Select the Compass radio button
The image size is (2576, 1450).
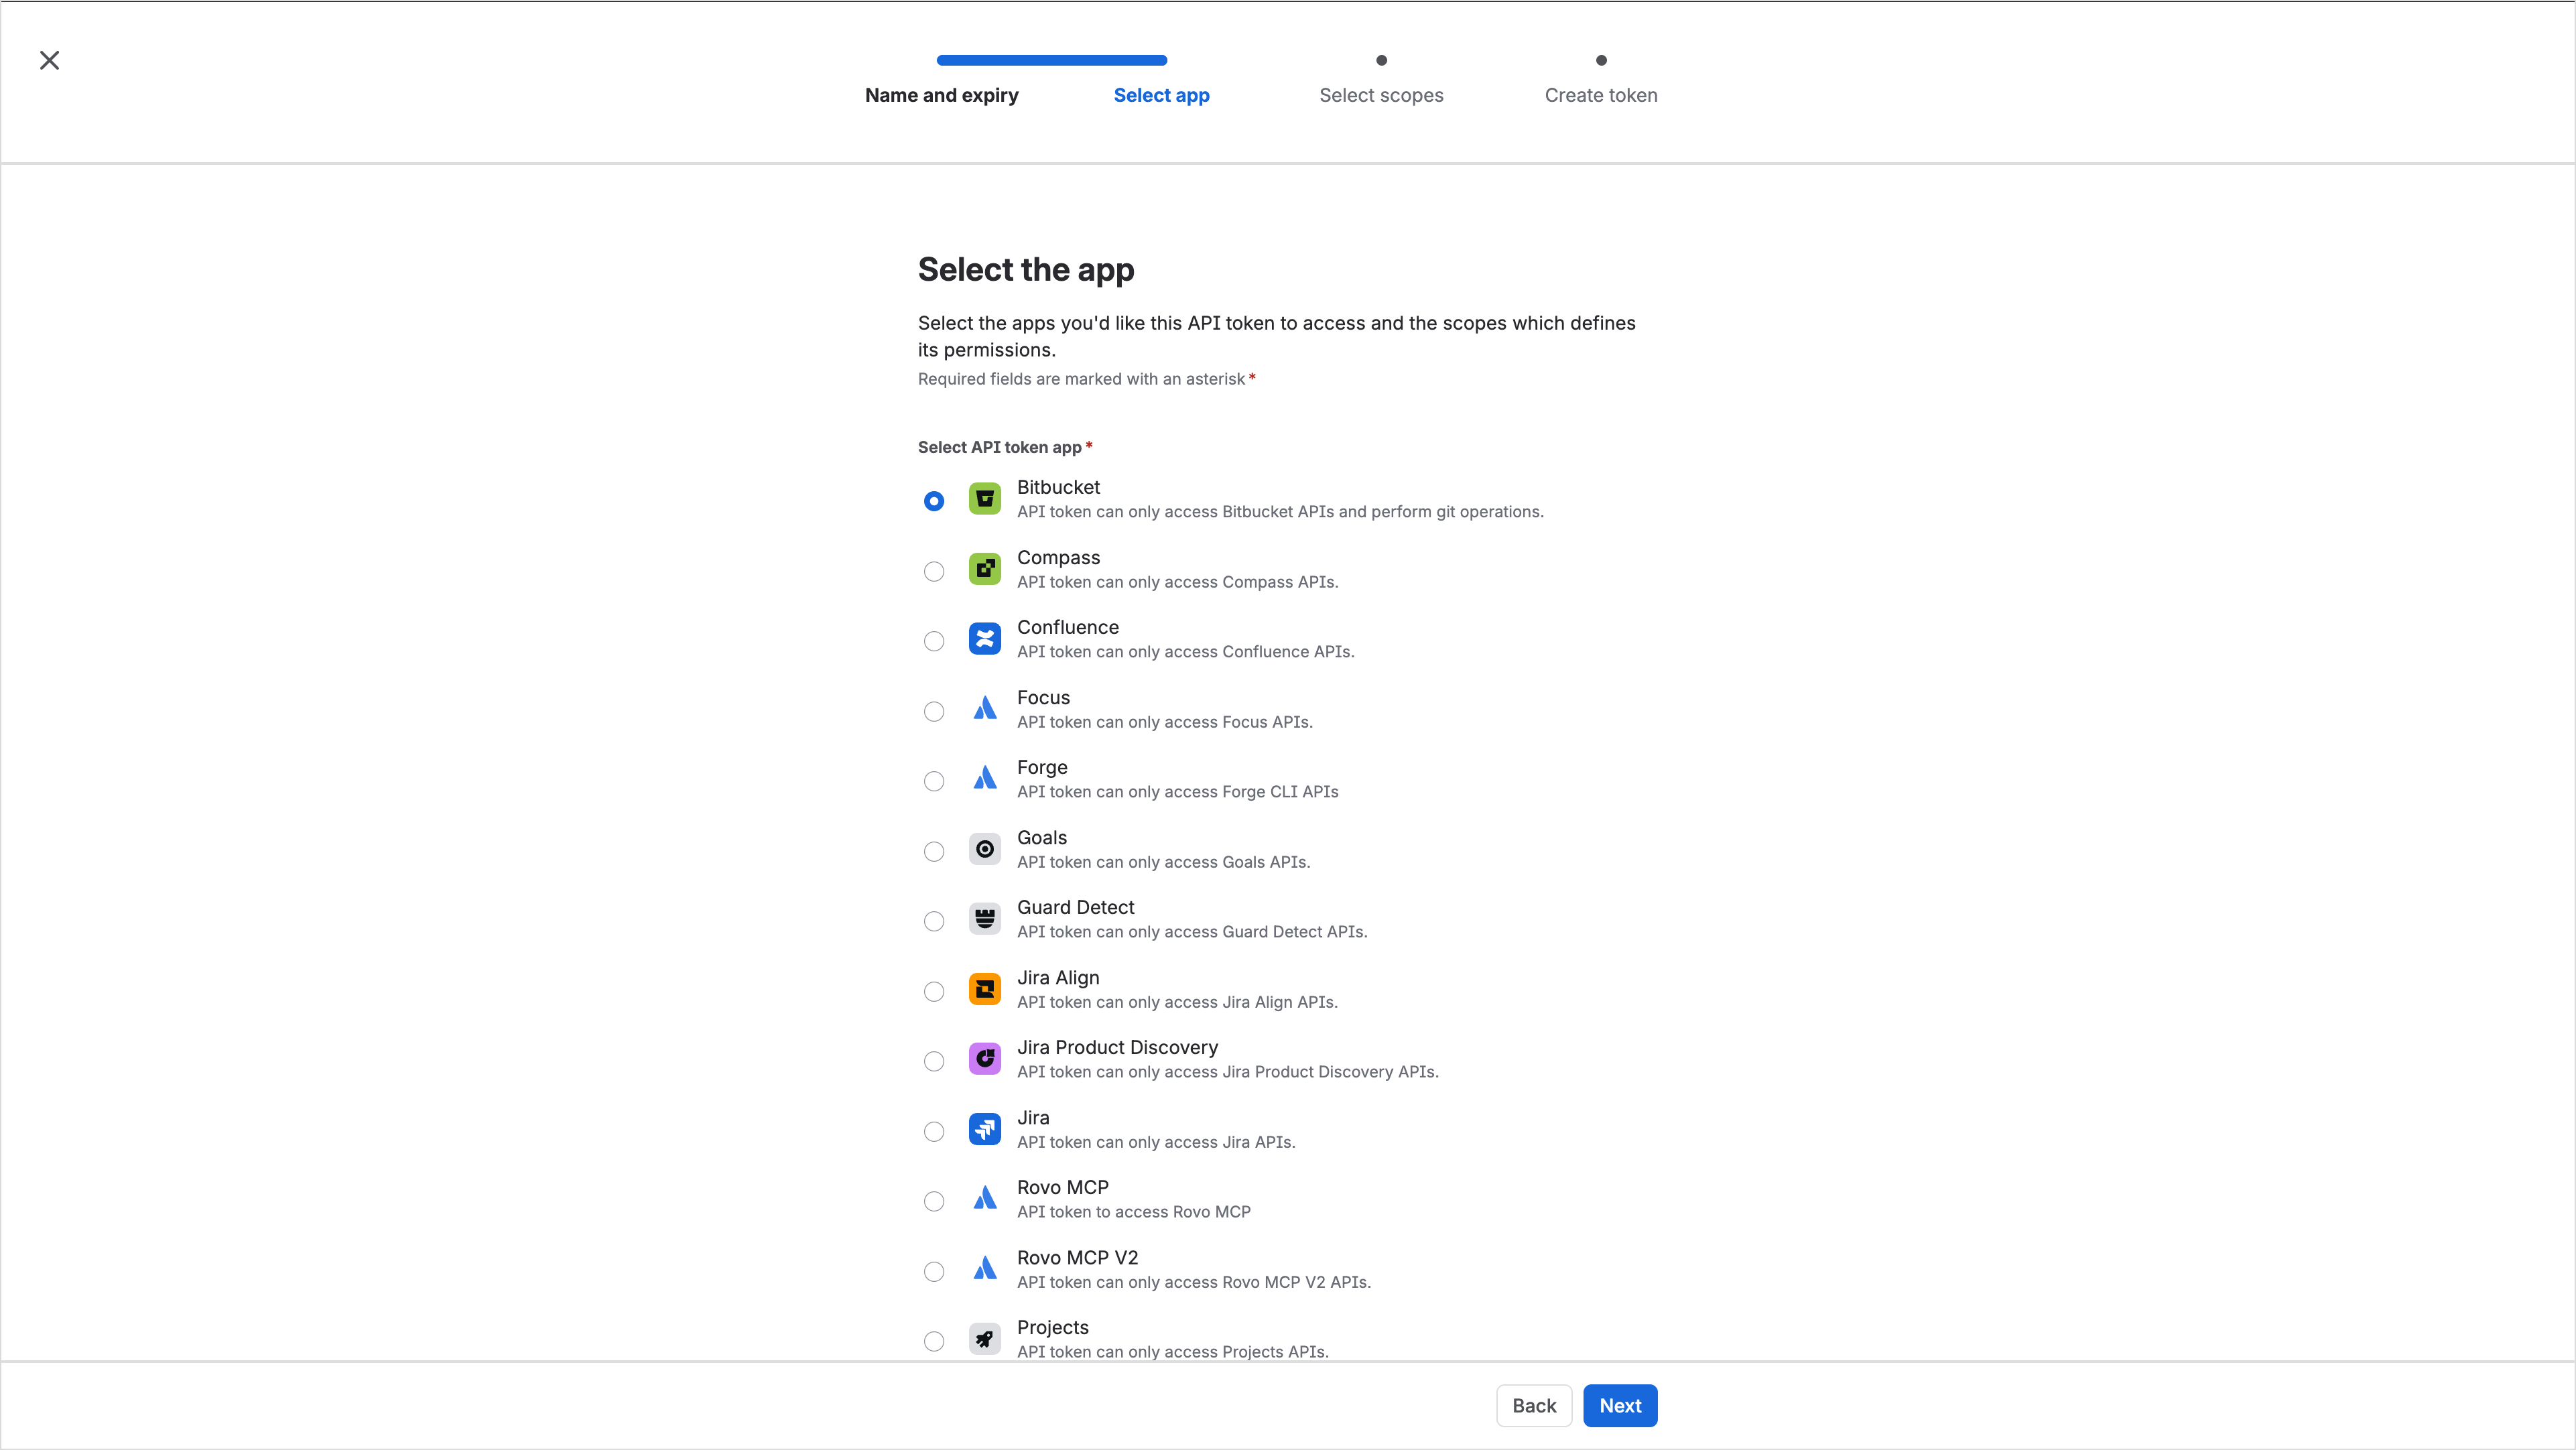[x=934, y=571]
